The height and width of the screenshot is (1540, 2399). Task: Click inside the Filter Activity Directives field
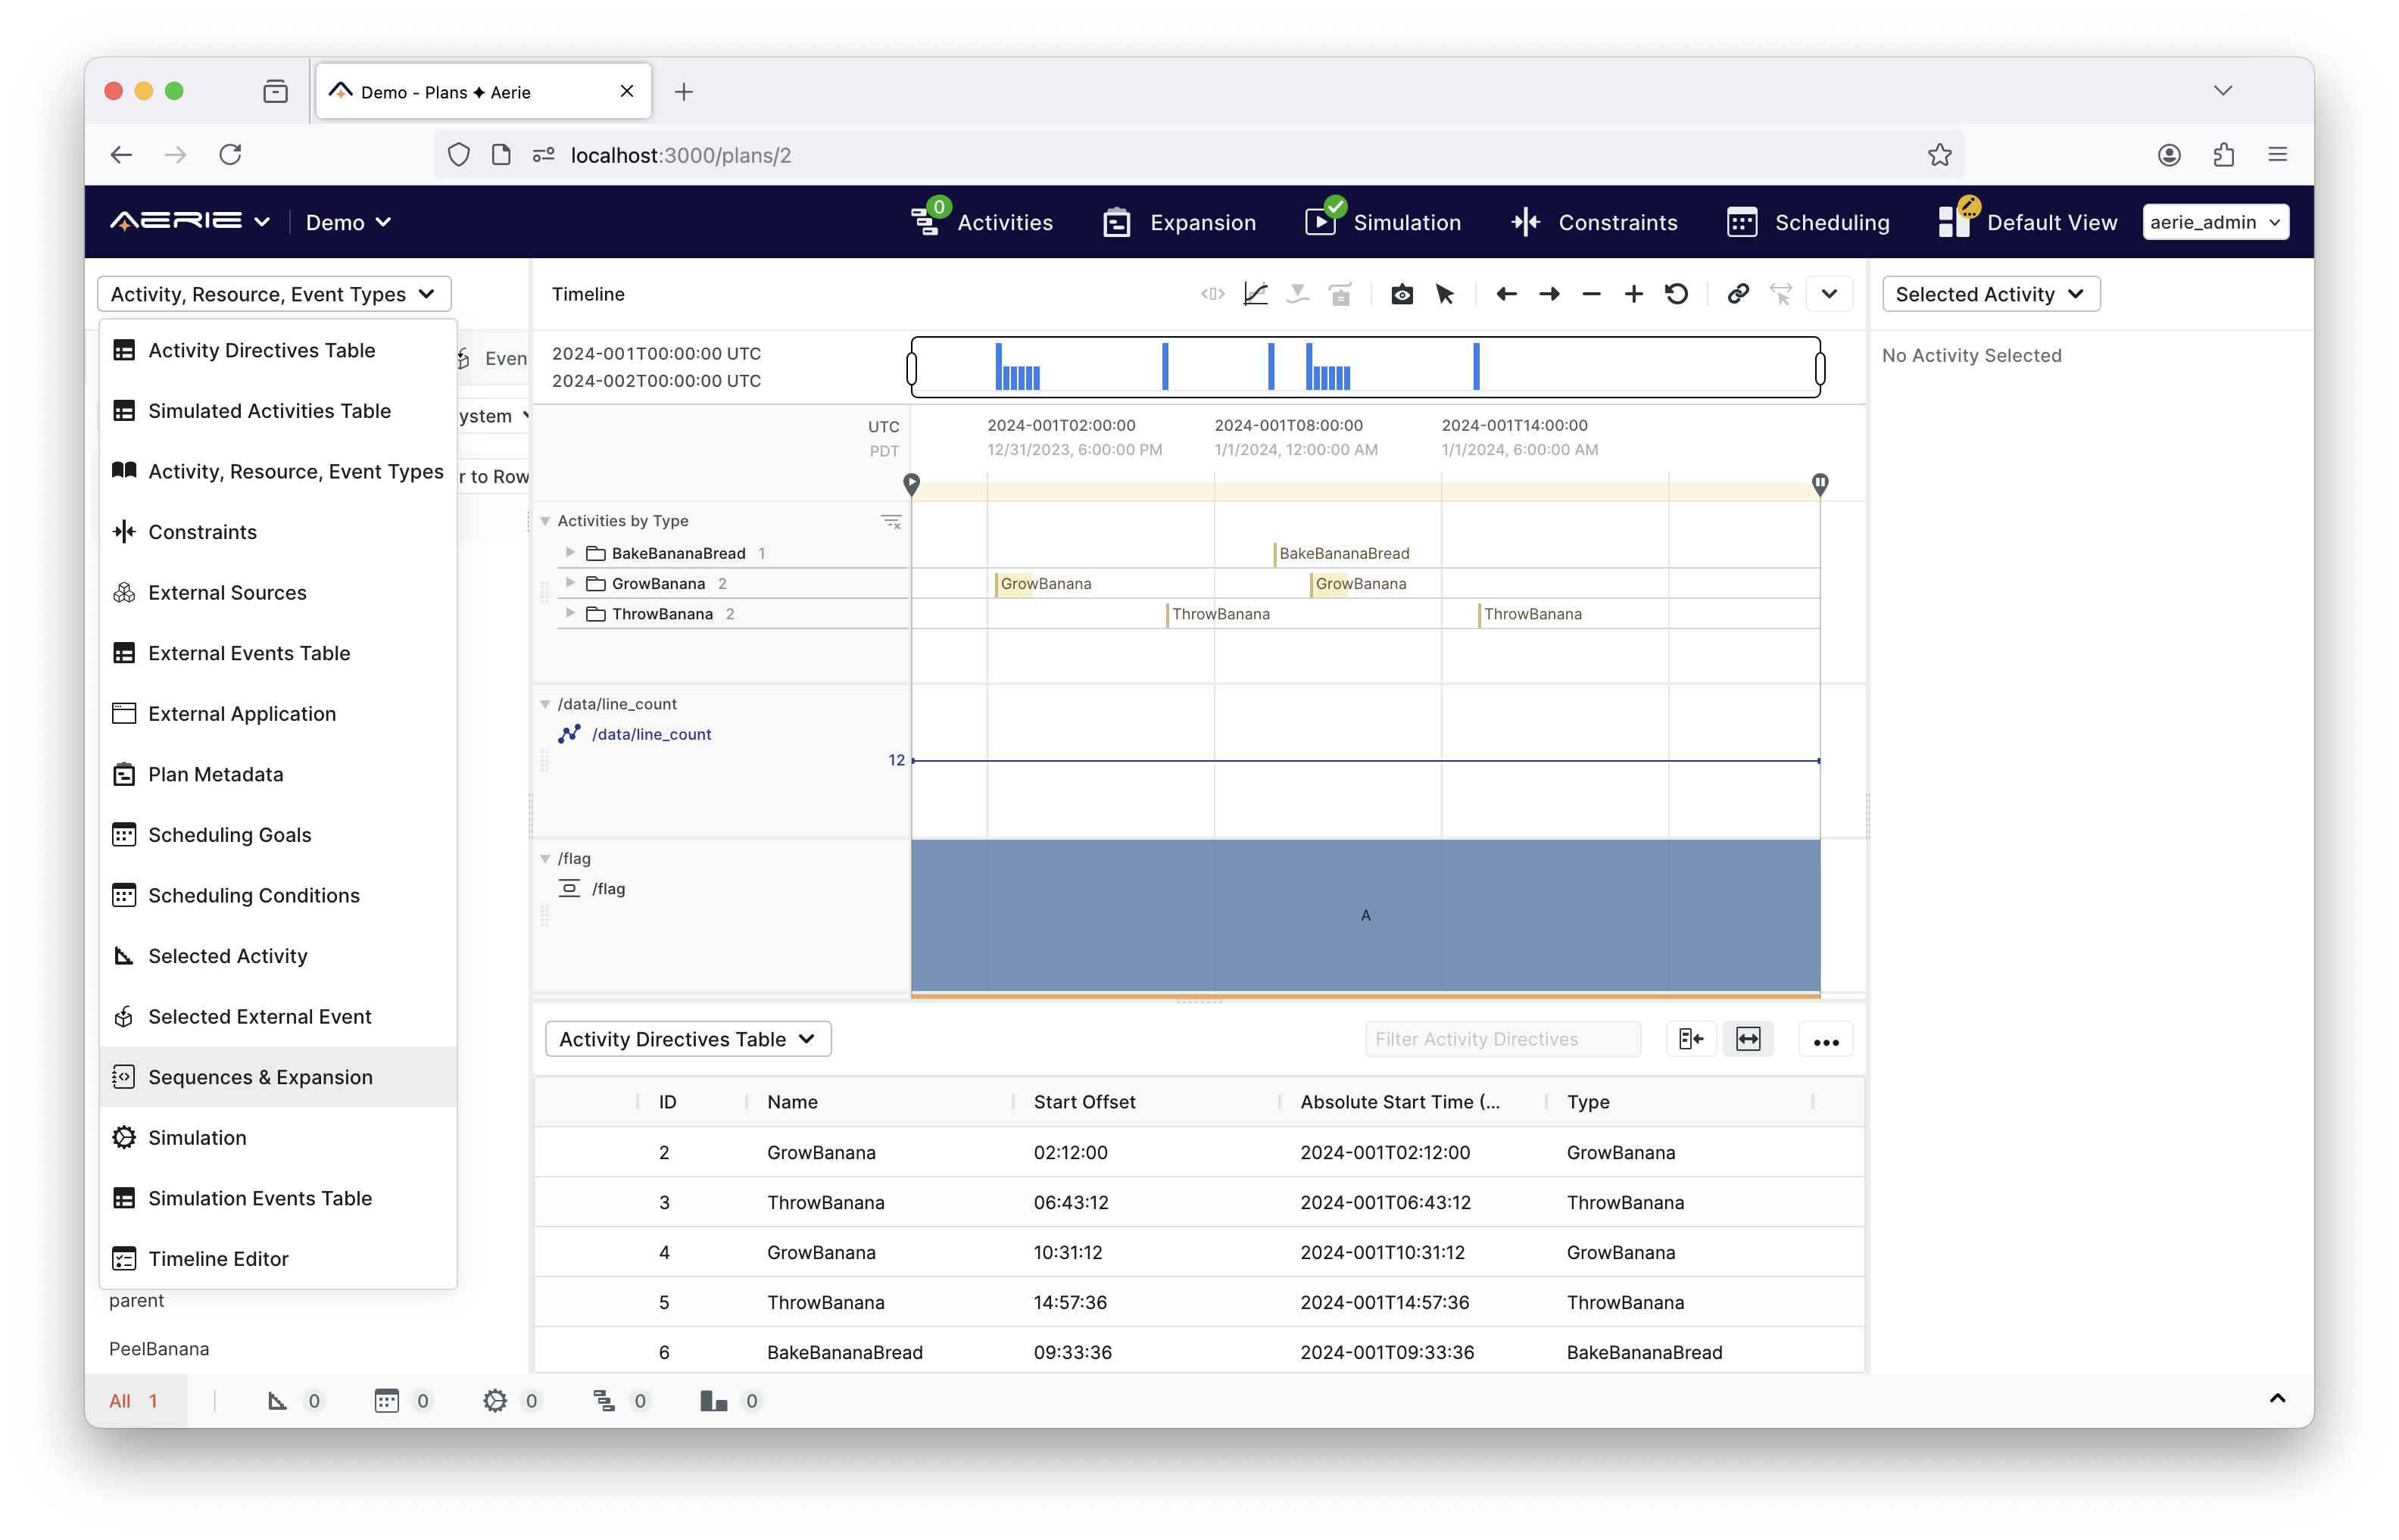[1502, 1038]
